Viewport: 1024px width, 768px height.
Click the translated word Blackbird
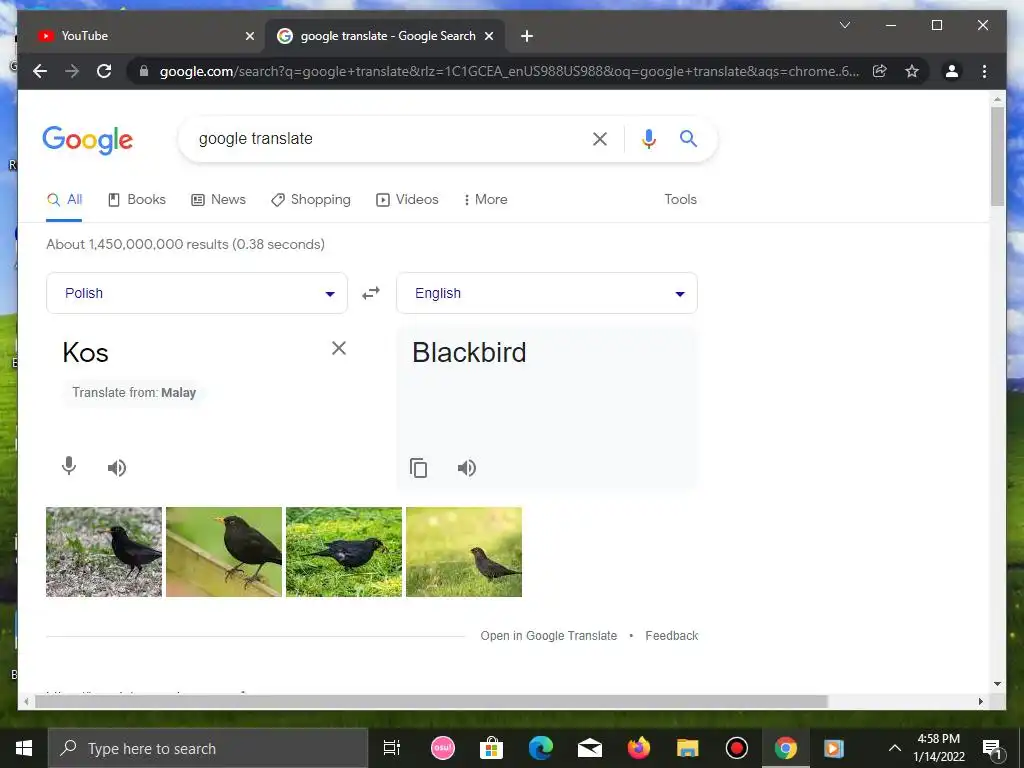click(469, 353)
